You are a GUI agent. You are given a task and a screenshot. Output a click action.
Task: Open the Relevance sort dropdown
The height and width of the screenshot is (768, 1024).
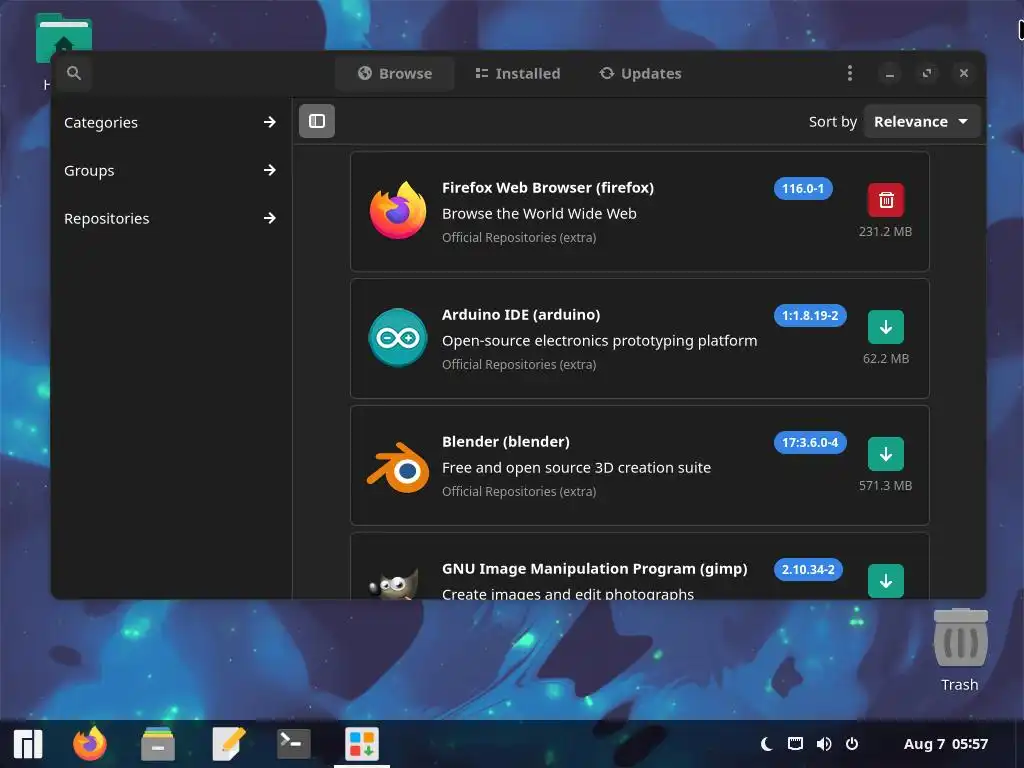(921, 121)
